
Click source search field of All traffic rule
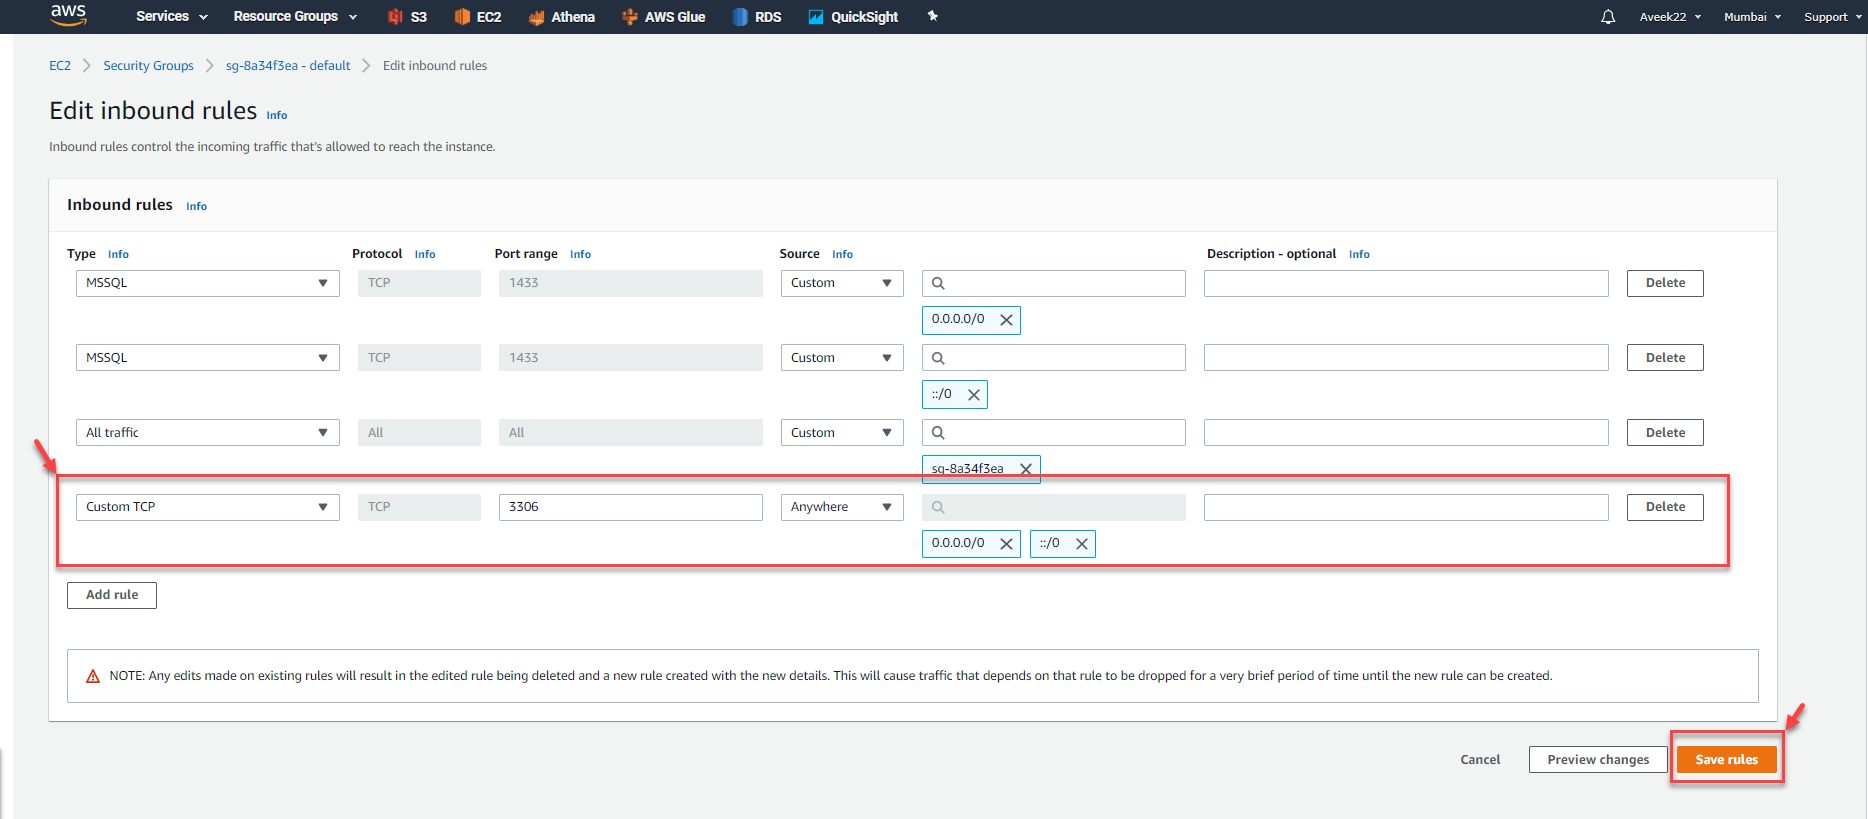tap(1054, 433)
